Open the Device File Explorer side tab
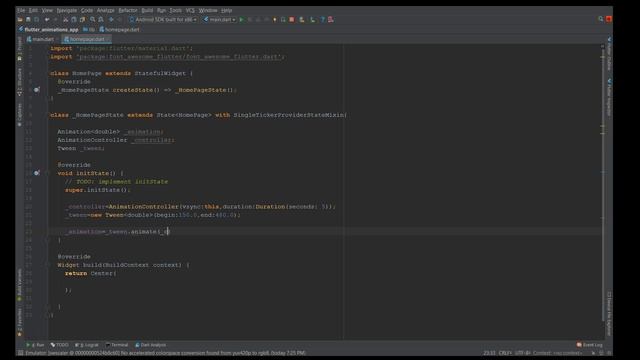The image size is (640, 360). (x=609, y=313)
